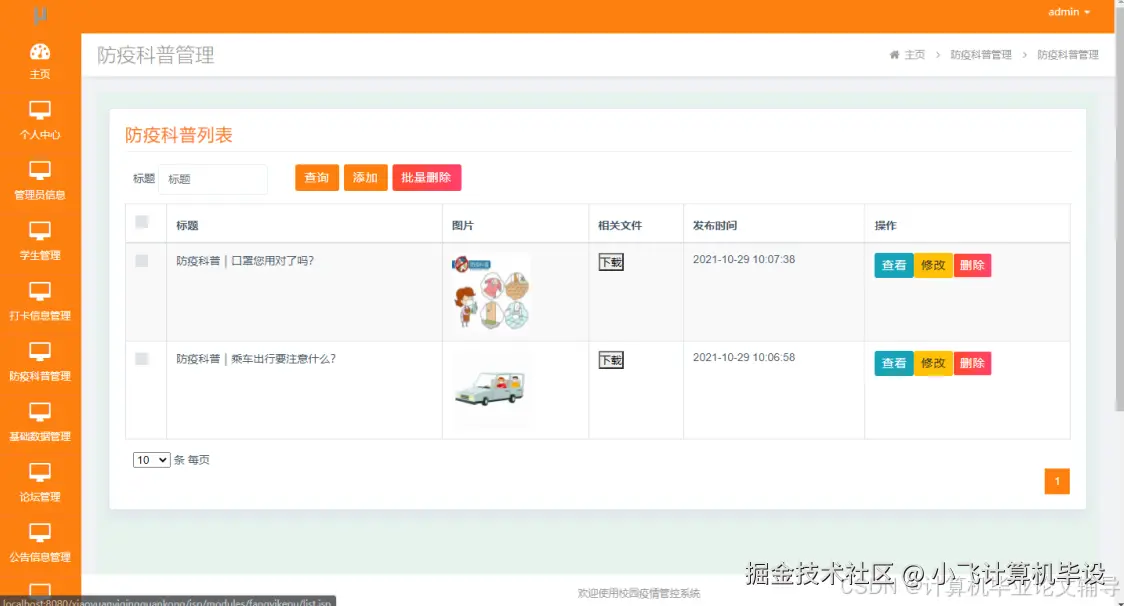Click the 防疫科普列表 panel heading
The height and width of the screenshot is (606, 1124).
point(178,135)
